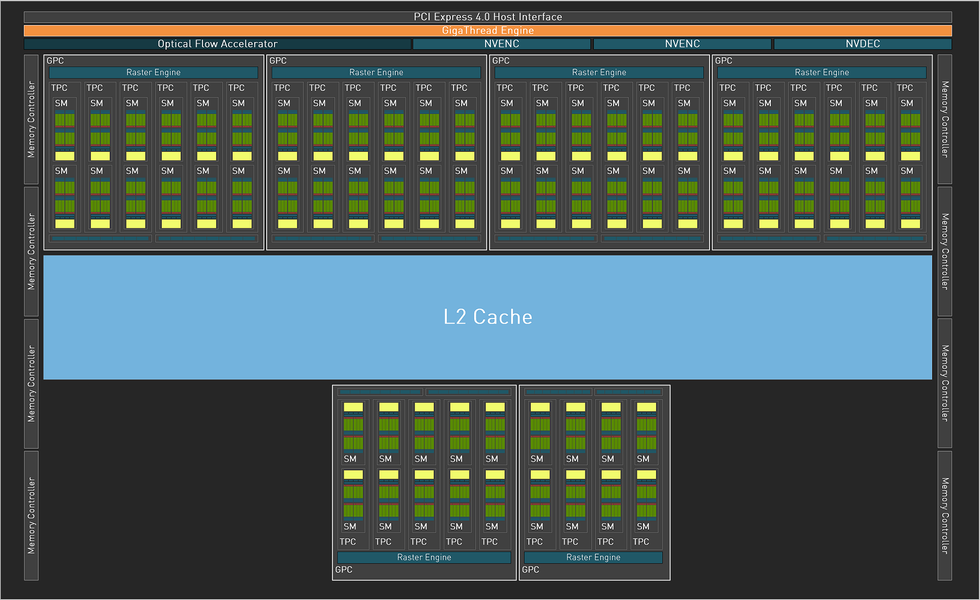Click the Raster Engine in the fourth top GPC
Screen dimensions: 980x600
tap(822, 72)
